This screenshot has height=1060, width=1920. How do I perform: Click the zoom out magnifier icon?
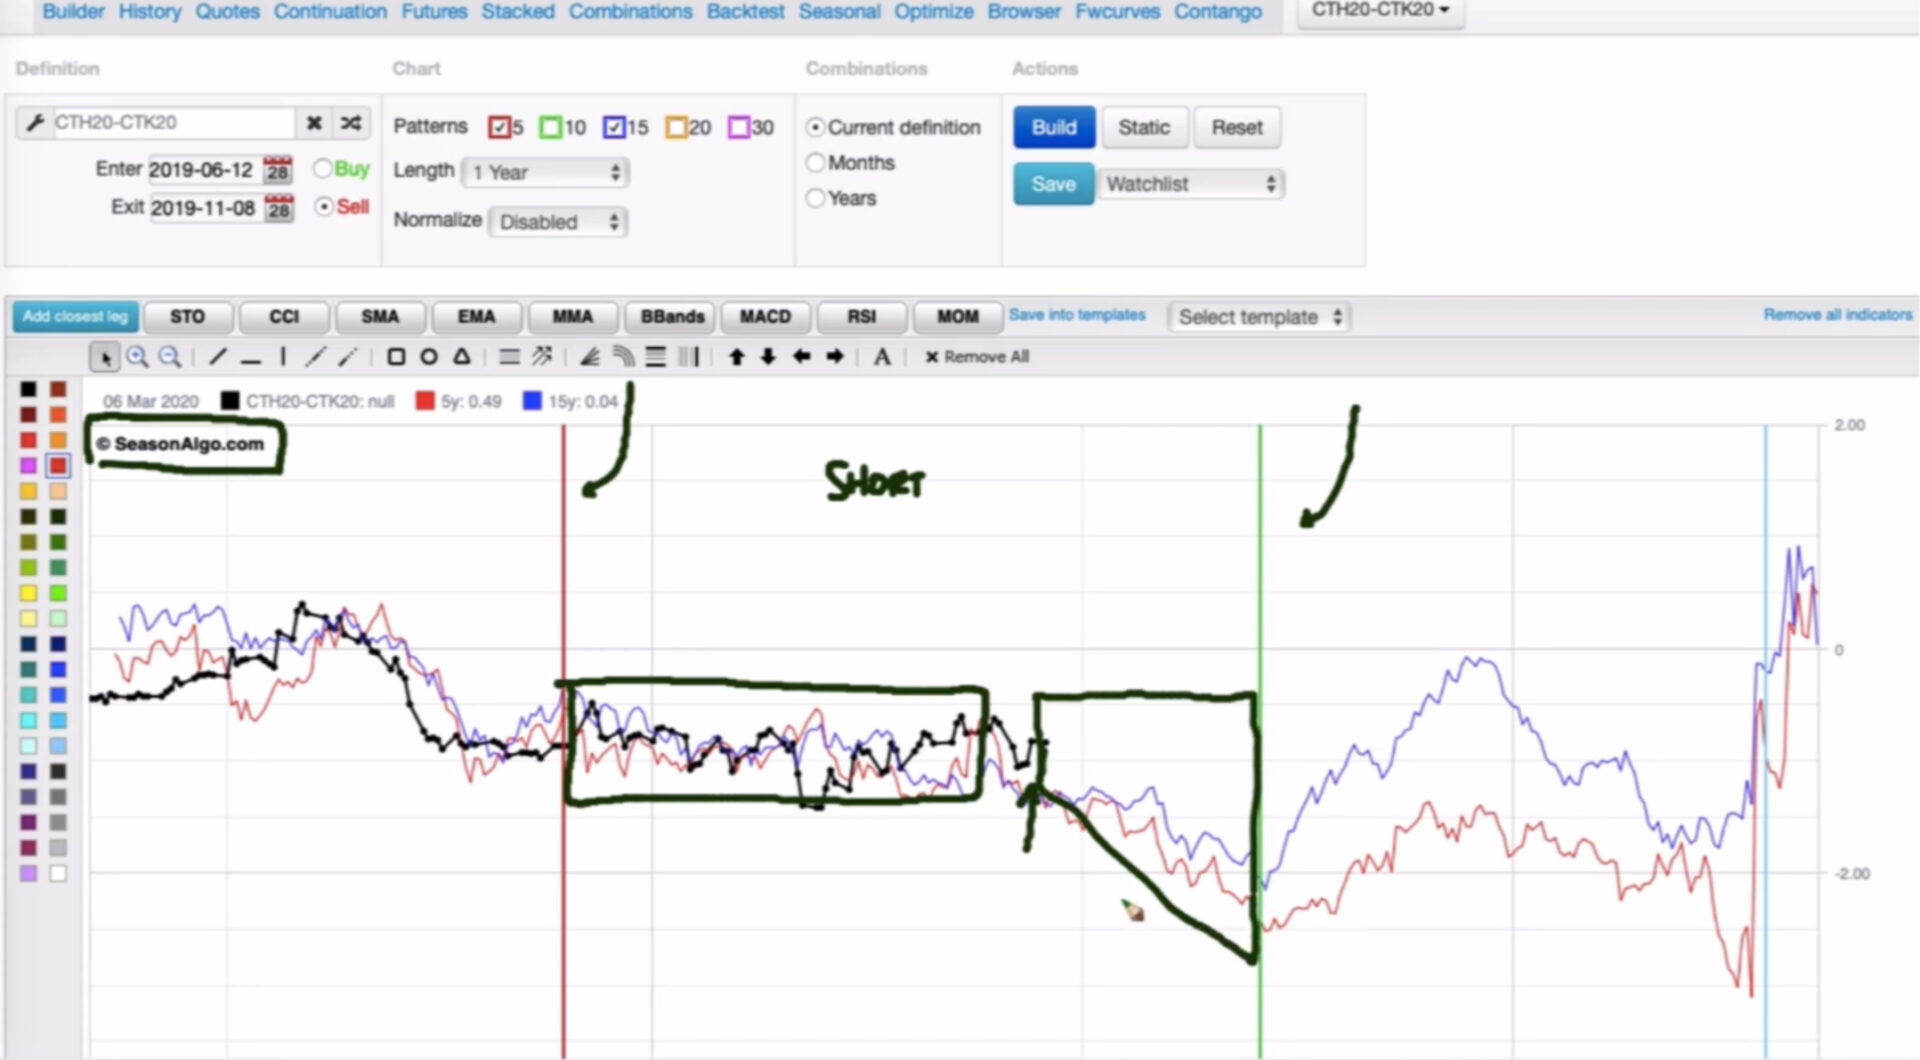(170, 357)
